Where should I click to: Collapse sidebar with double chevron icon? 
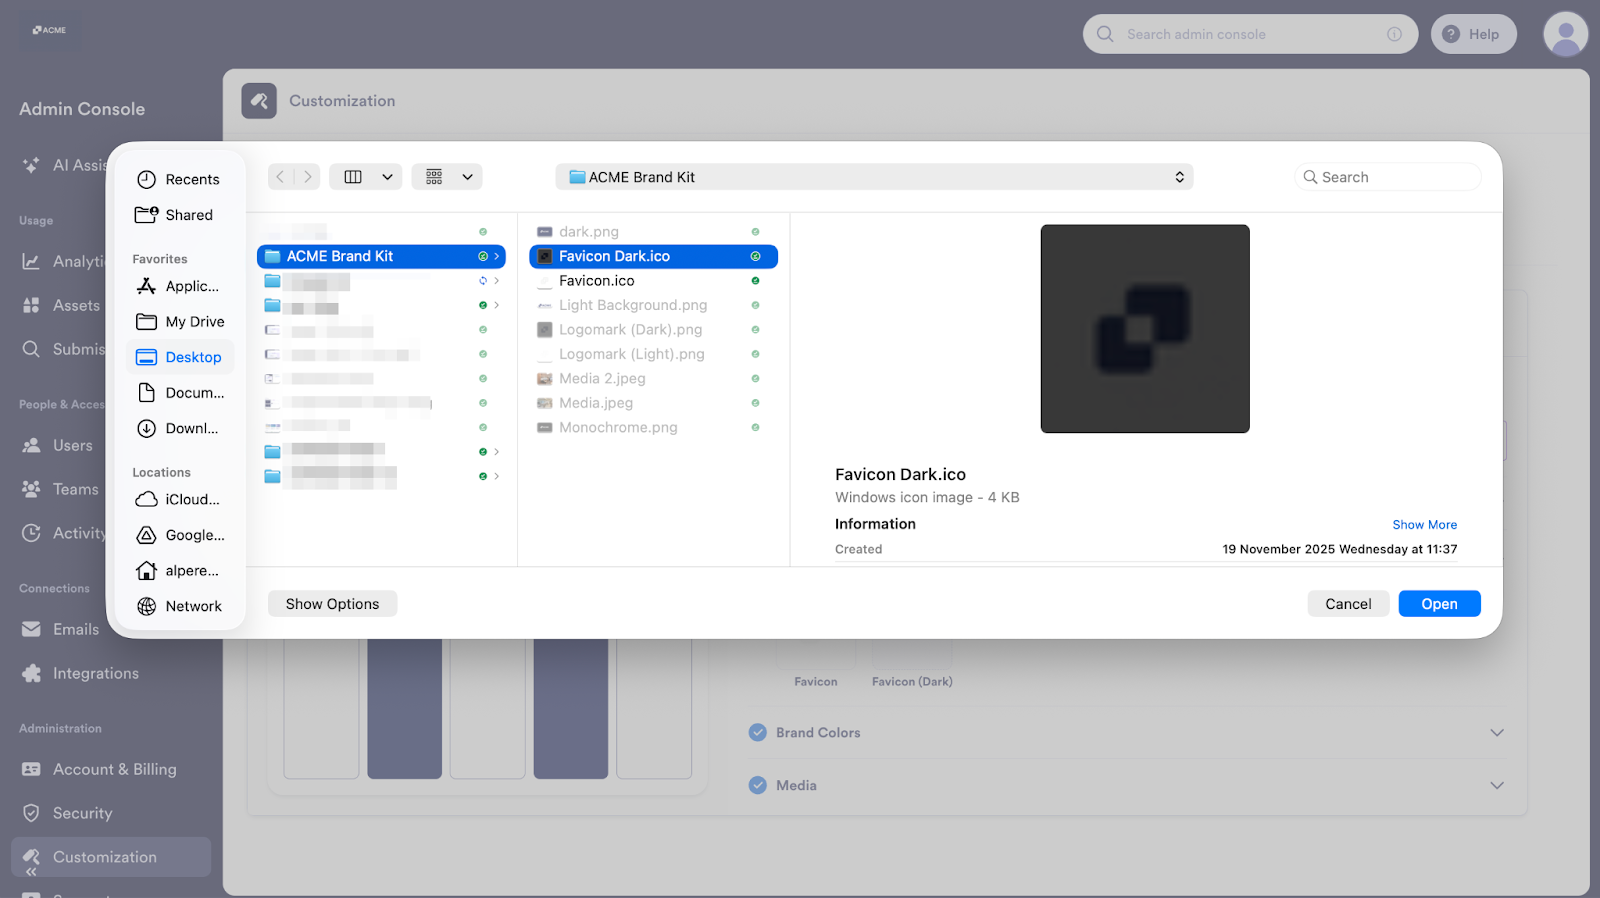point(31,872)
